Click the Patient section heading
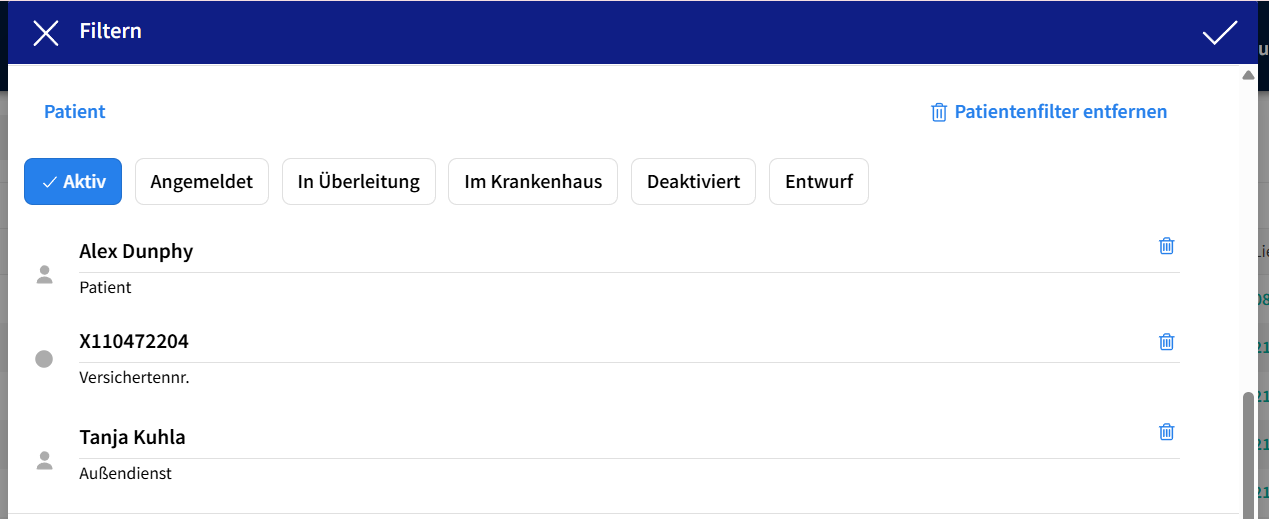This screenshot has width=1269, height=519. (75, 112)
